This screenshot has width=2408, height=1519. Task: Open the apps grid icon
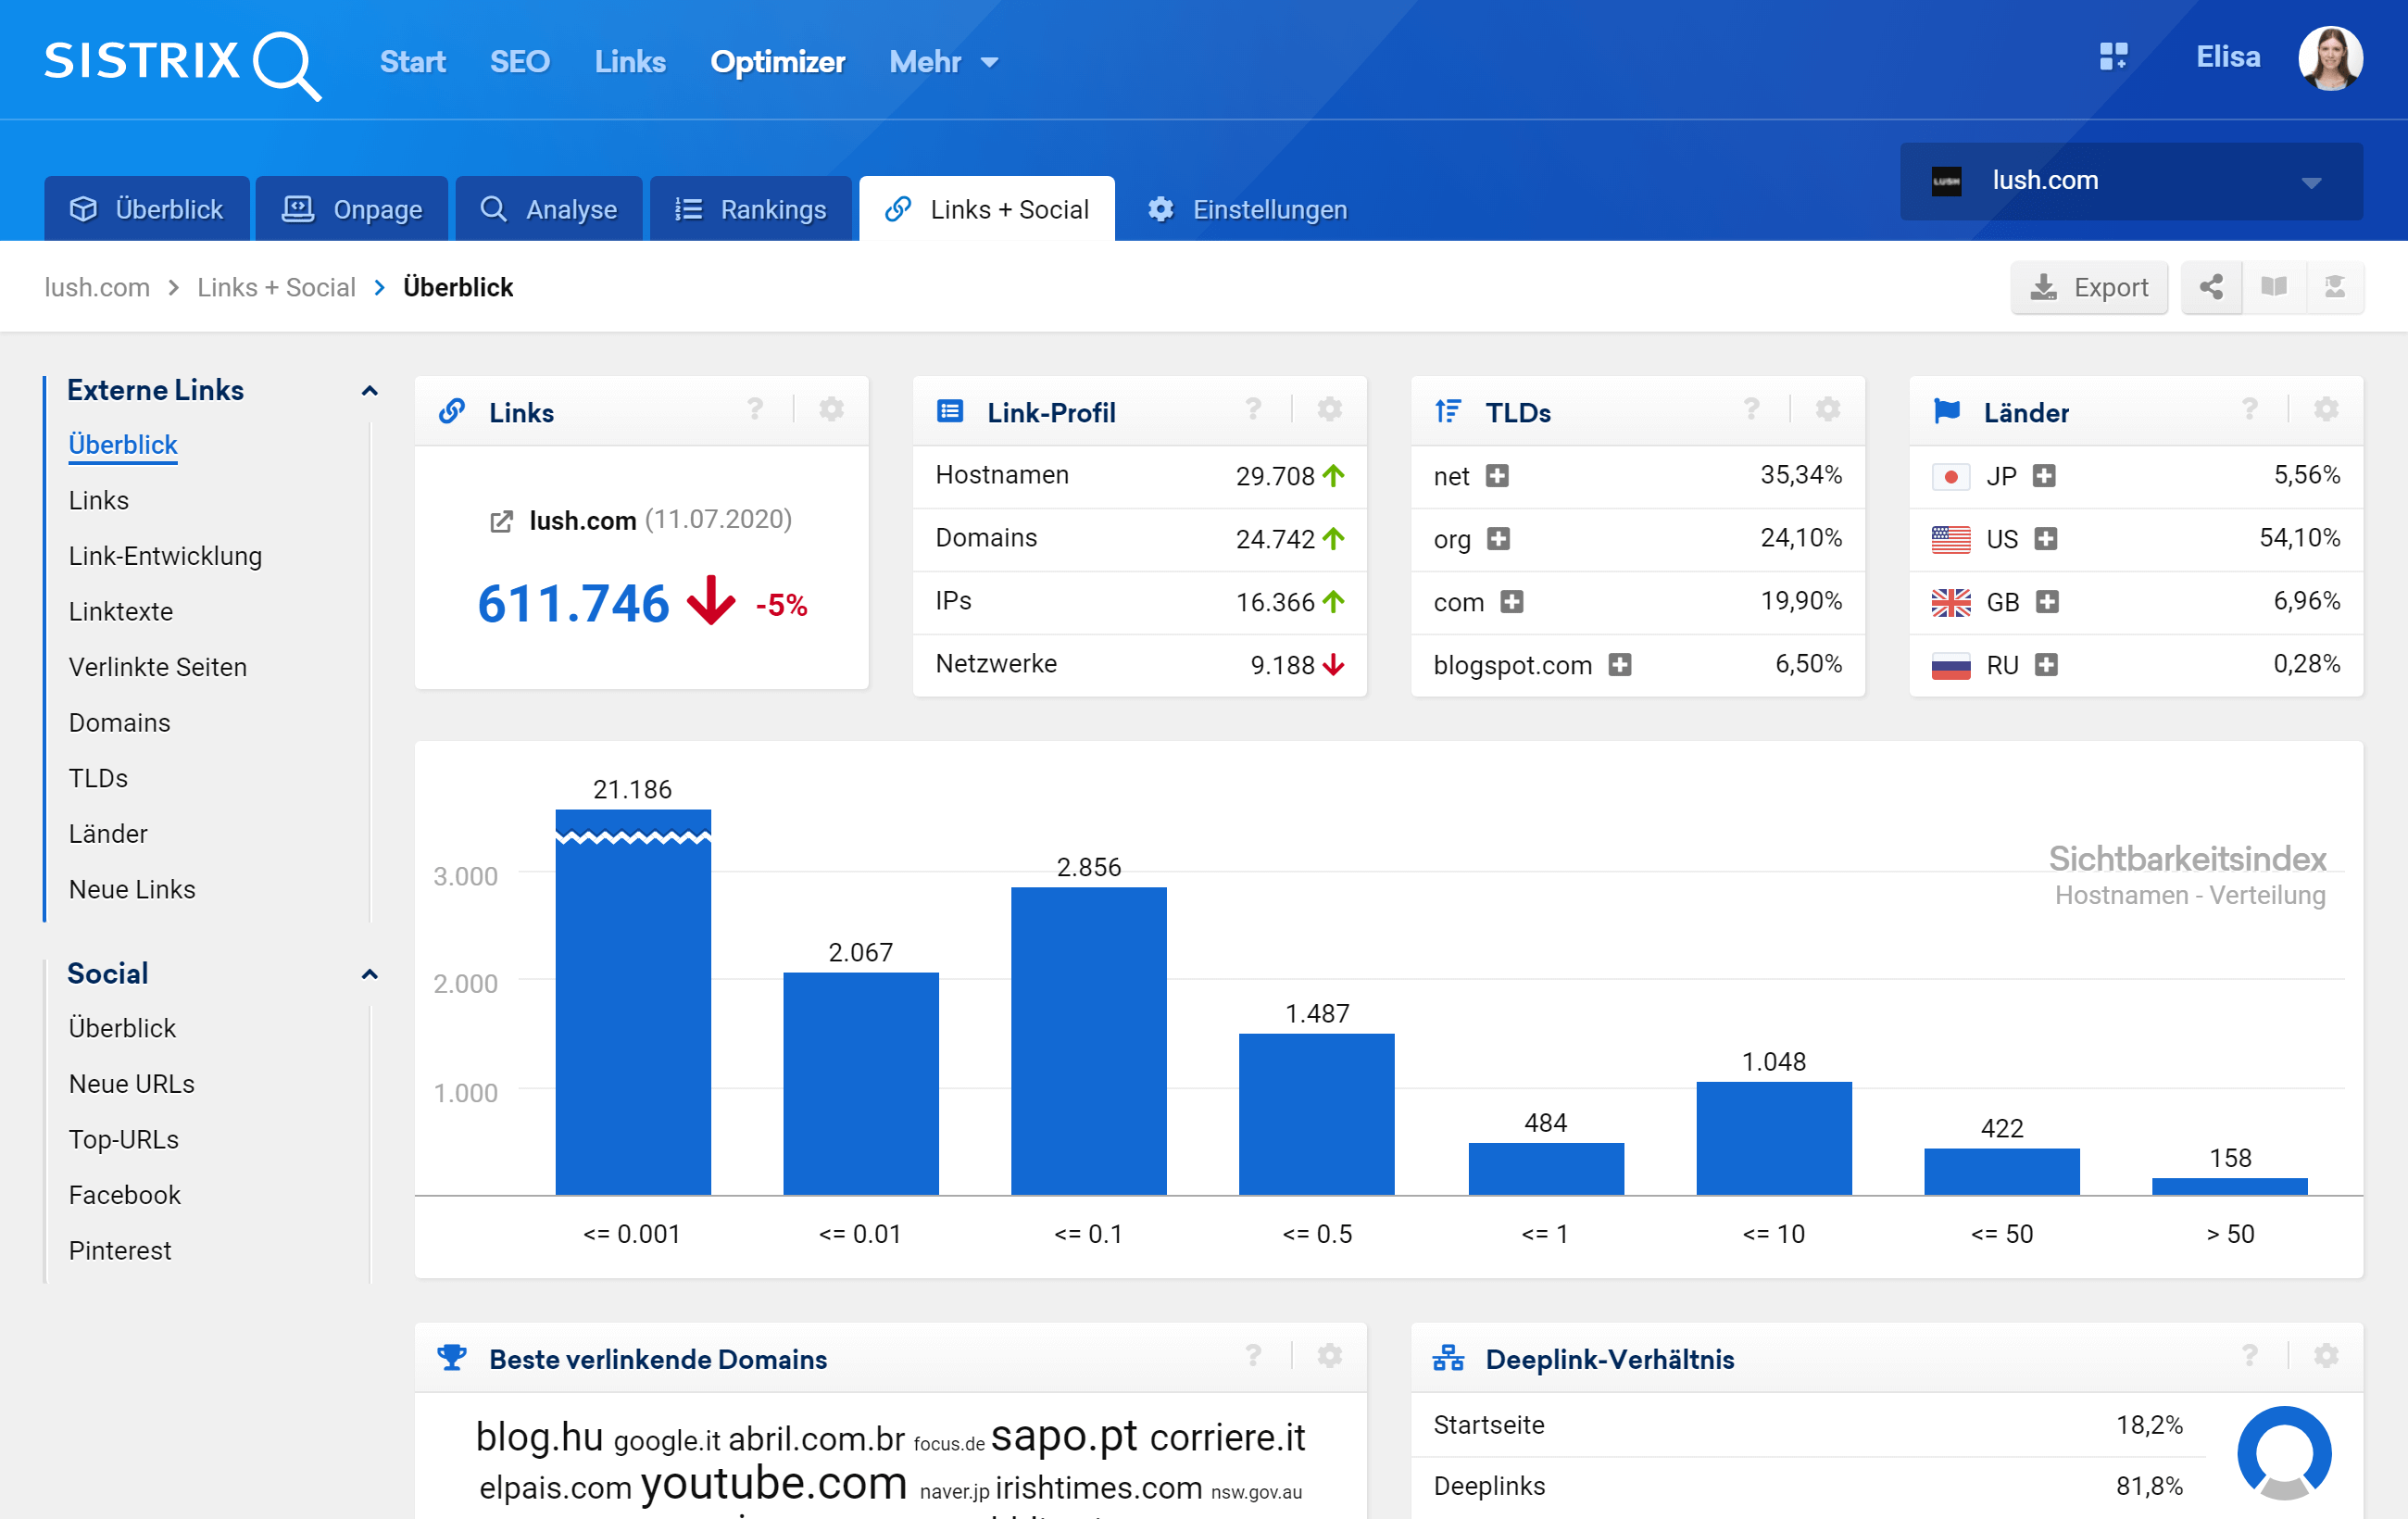[2112, 57]
